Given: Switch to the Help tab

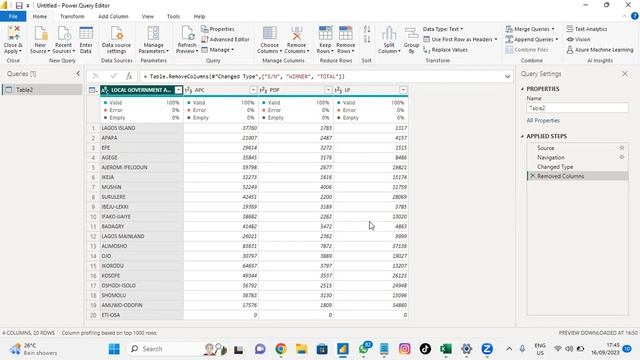Looking at the screenshot, I should coord(199,16).
